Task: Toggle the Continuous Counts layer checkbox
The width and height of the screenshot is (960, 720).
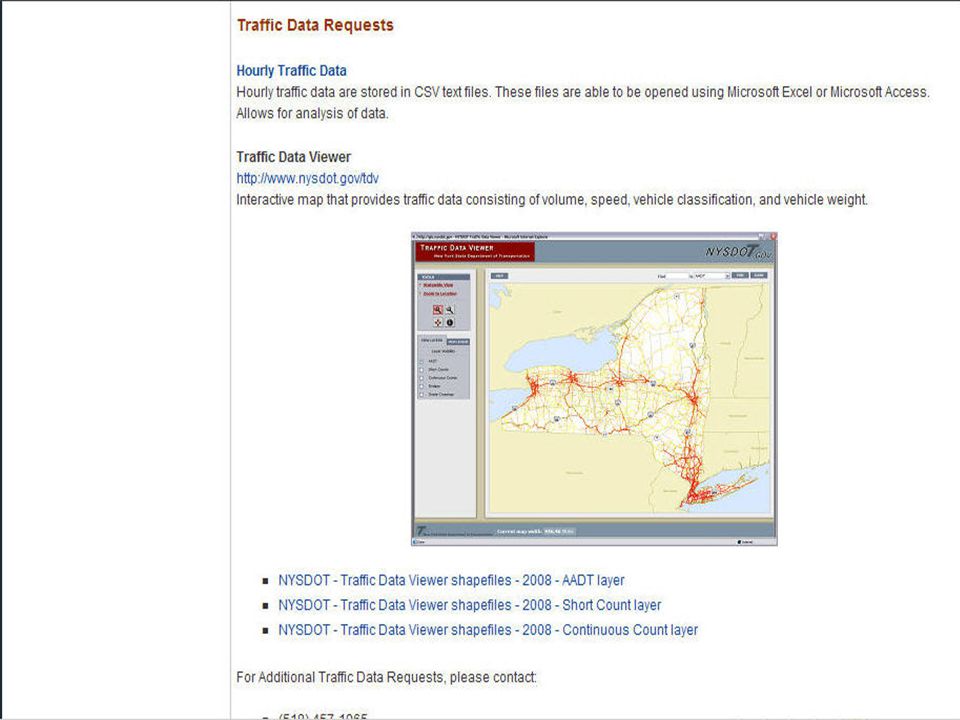Action: click(x=422, y=378)
